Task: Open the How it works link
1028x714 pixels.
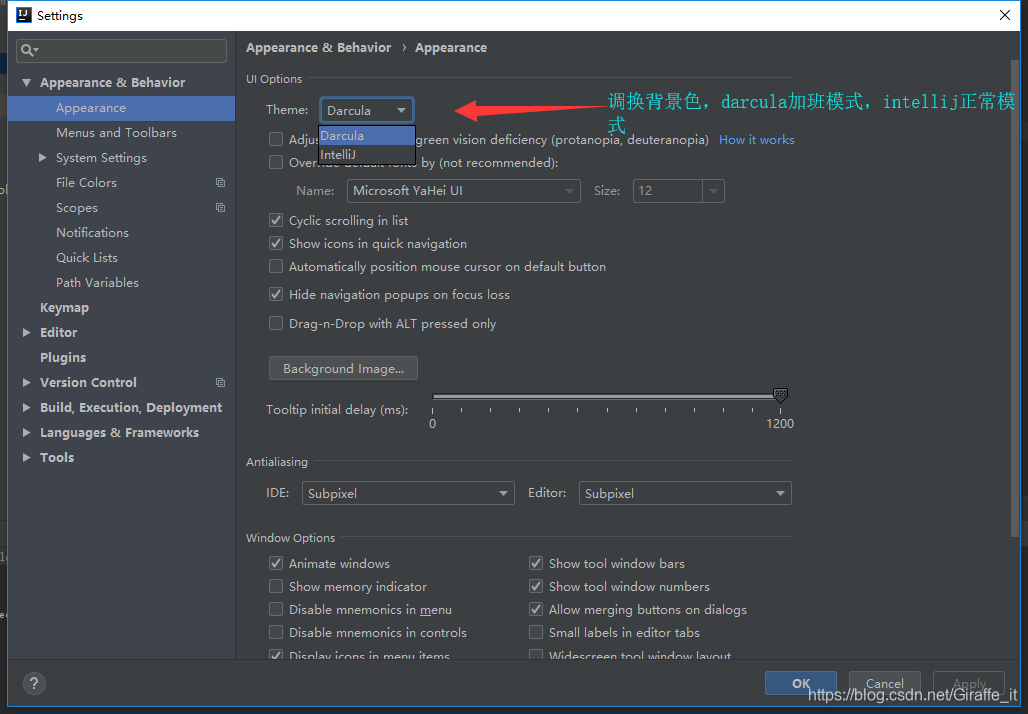Action: tap(757, 140)
